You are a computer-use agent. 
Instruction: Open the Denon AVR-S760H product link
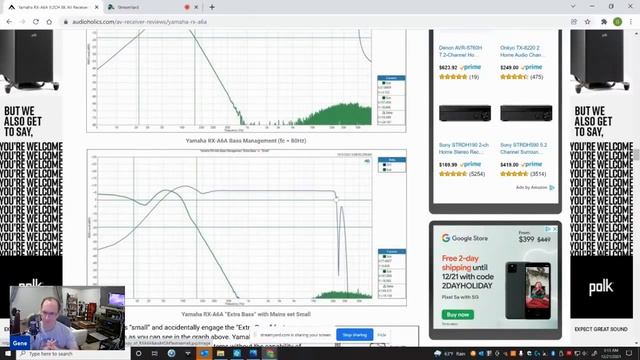coord(460,51)
